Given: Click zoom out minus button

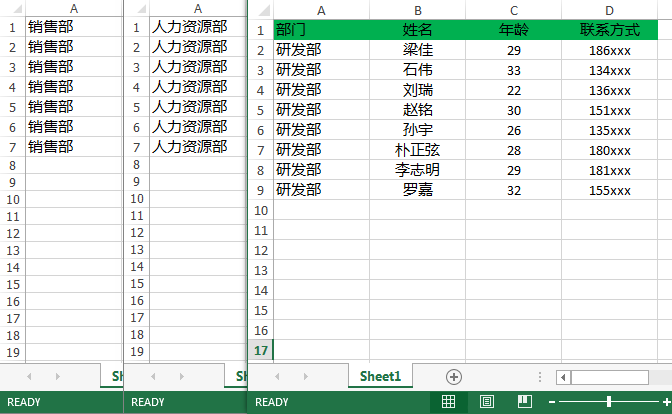Looking at the screenshot, I should 552,402.
